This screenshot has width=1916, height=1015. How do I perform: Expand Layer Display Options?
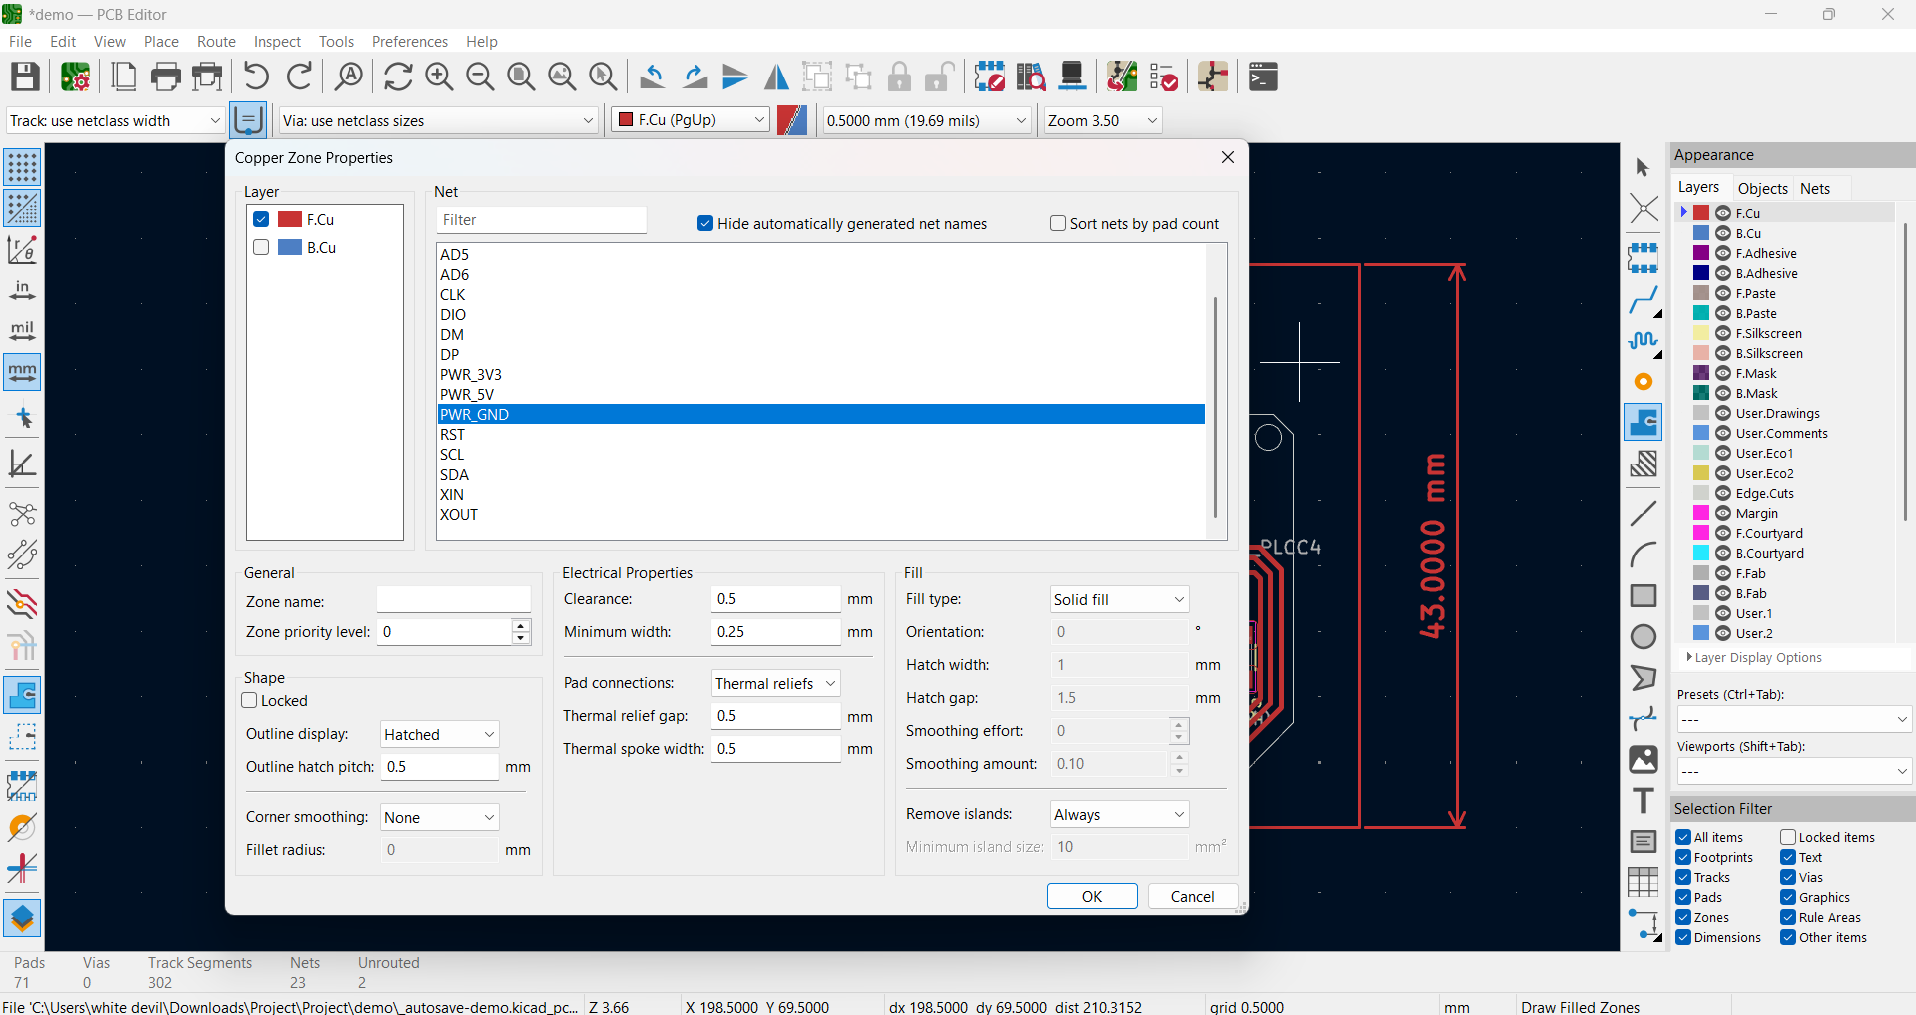point(1755,657)
